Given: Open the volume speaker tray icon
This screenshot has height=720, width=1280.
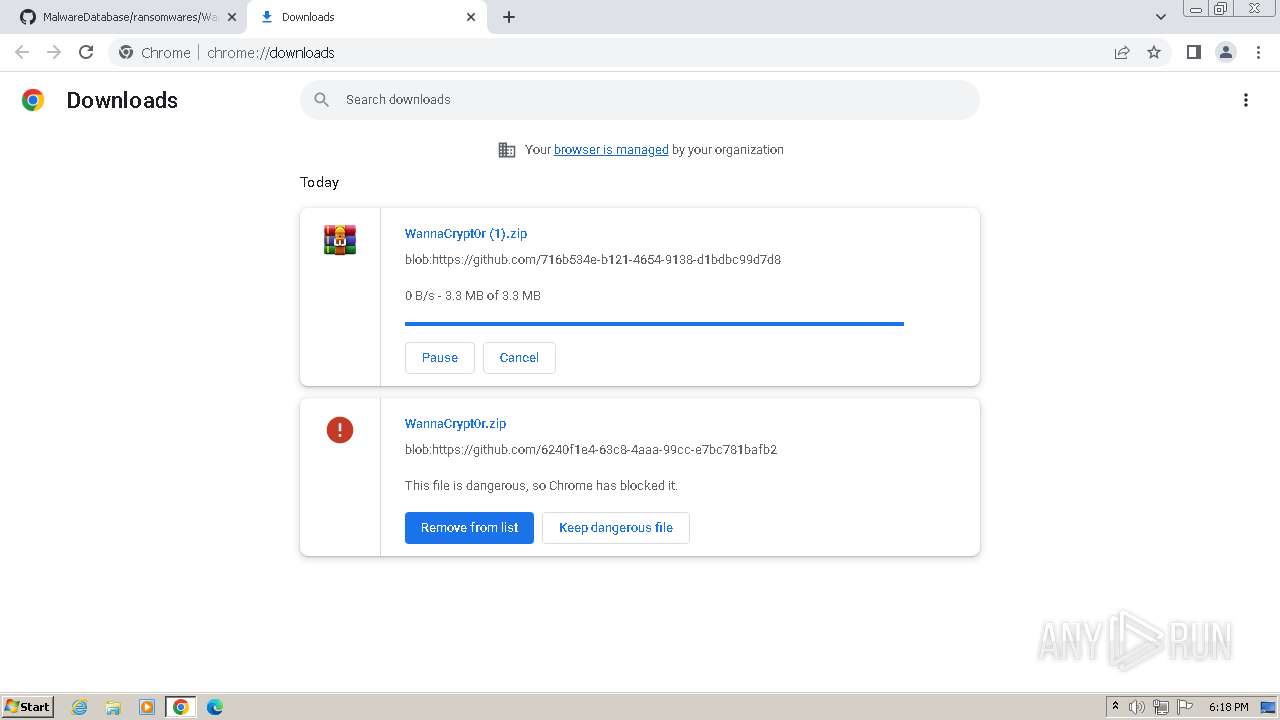Looking at the screenshot, I should (x=1137, y=707).
